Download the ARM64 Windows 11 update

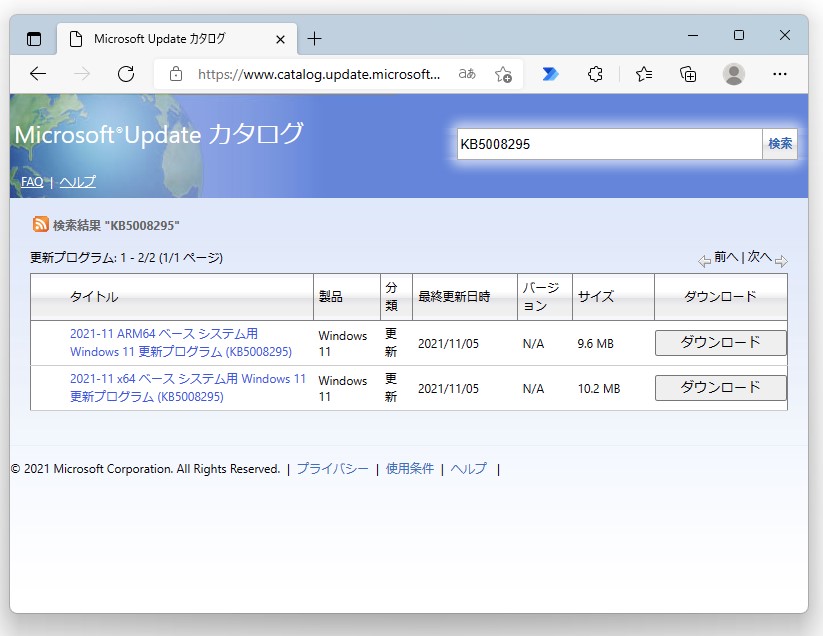coord(719,343)
